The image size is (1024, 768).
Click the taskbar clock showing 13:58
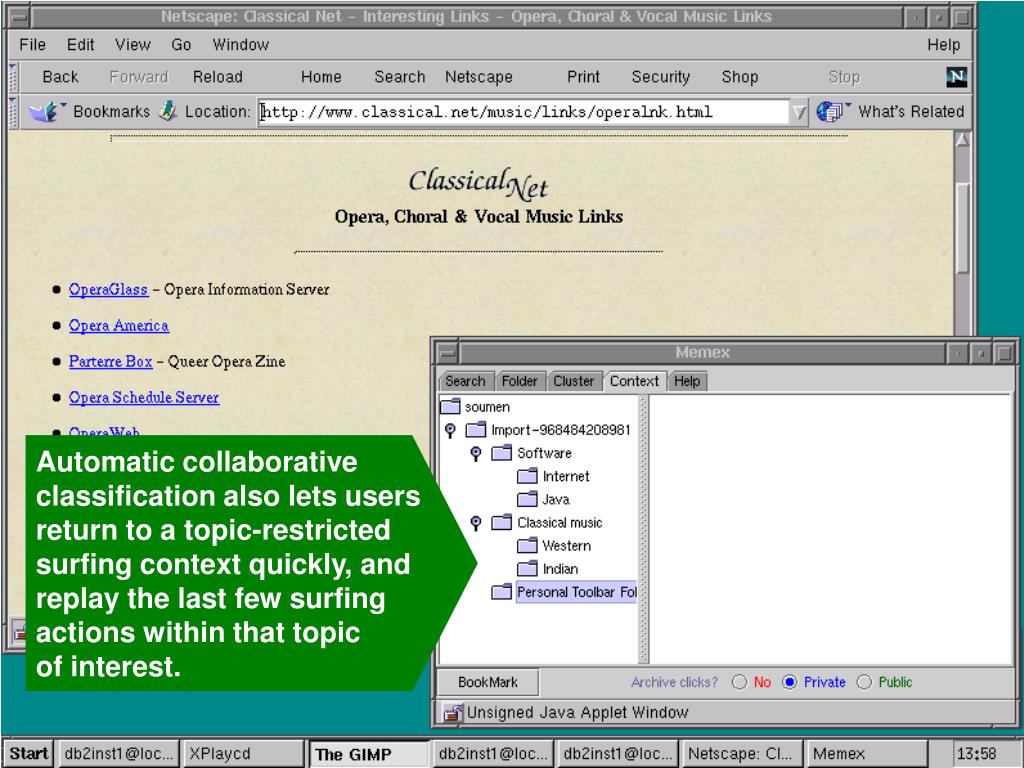coord(976,754)
